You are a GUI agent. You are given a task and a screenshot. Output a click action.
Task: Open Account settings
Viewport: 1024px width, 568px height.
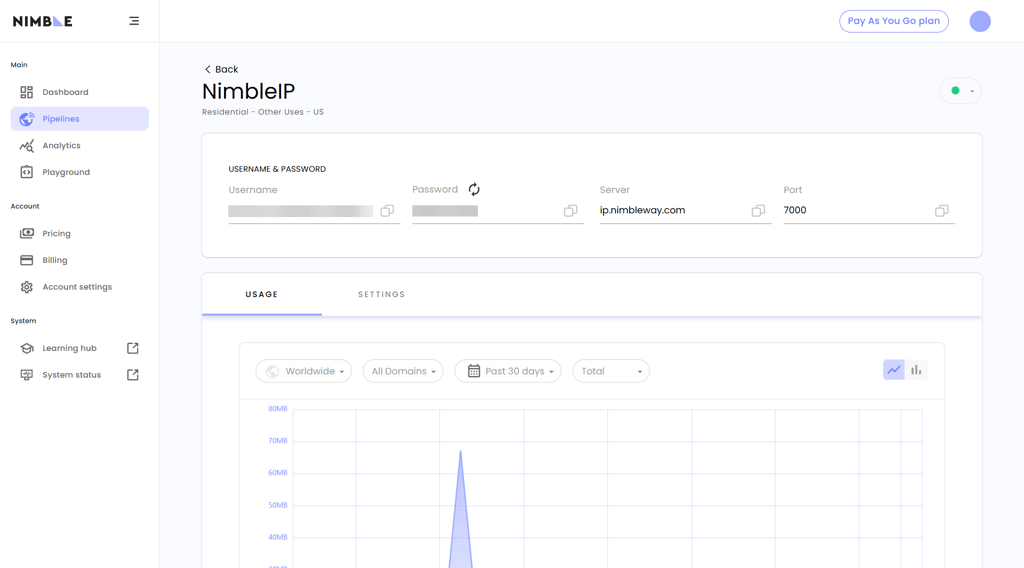[x=80, y=287]
